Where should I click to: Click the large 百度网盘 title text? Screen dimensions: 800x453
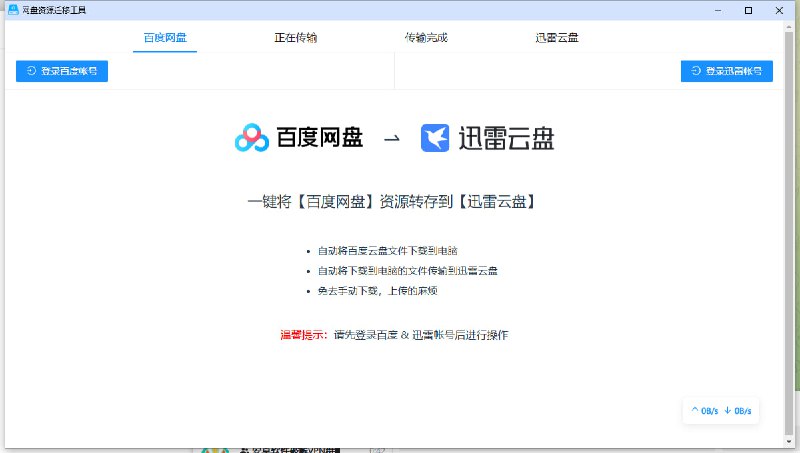tap(320, 138)
